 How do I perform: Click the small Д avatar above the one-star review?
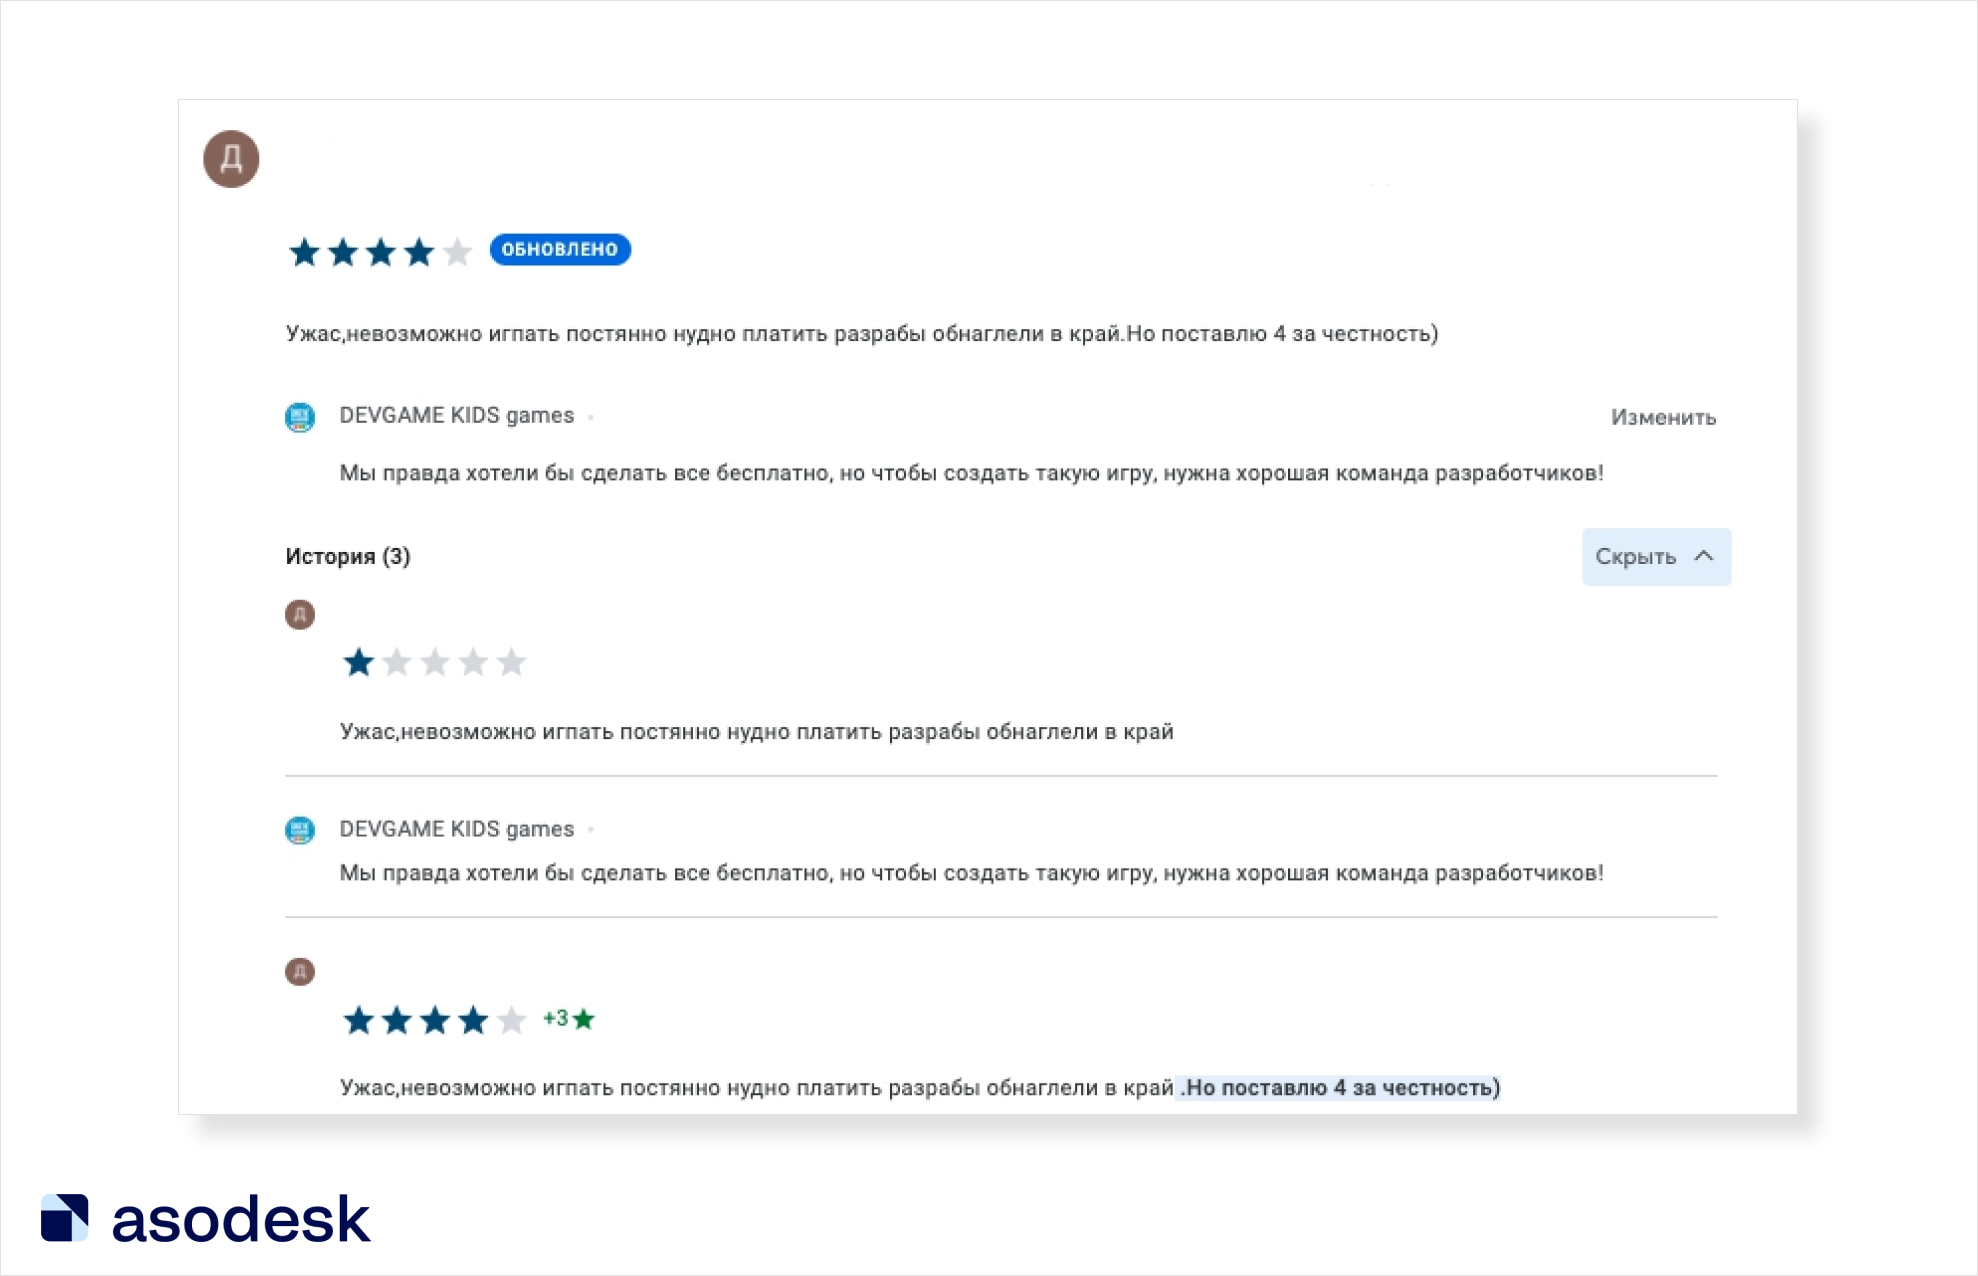300,615
